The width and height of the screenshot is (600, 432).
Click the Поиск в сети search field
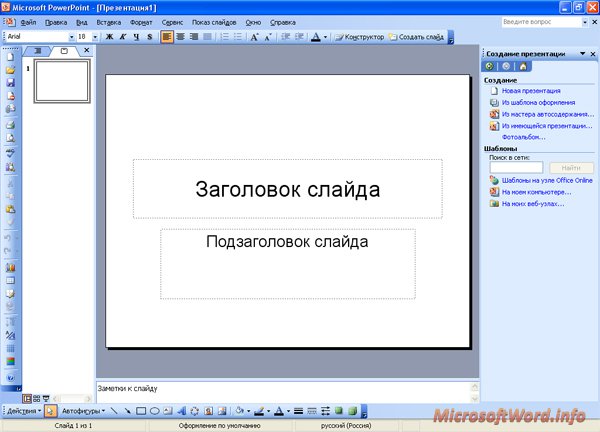(516, 167)
